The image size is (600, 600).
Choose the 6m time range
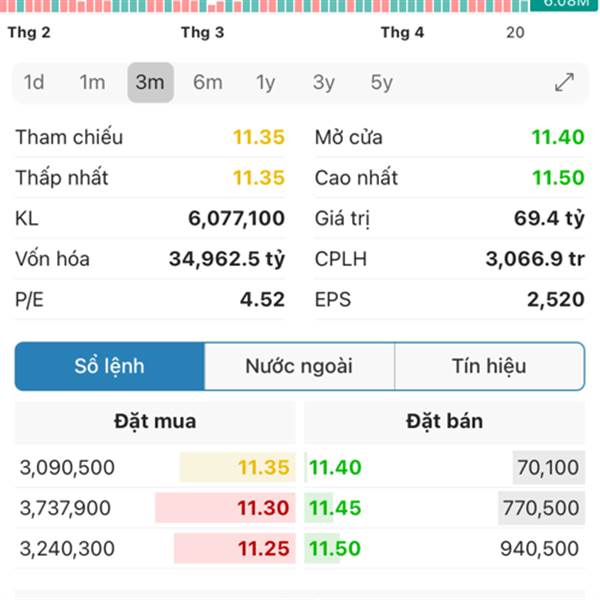point(208,83)
